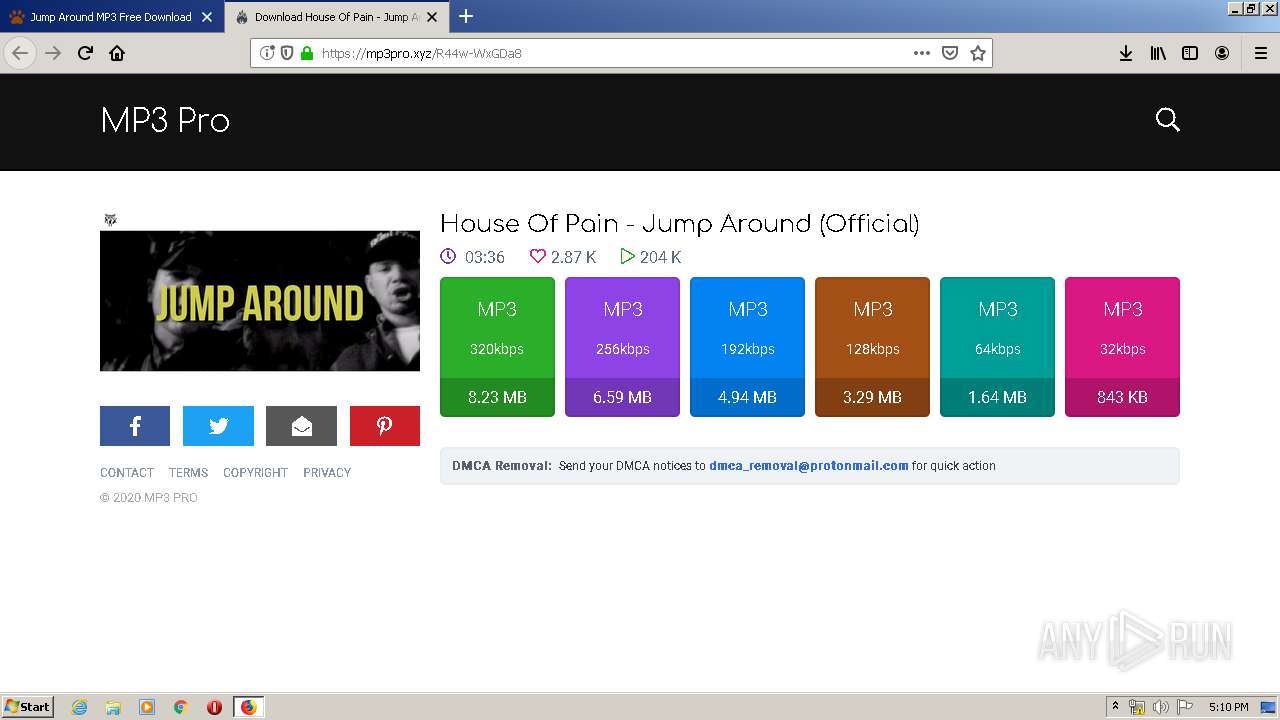Image resolution: width=1280 pixels, height=720 pixels.
Task: Open Firefox library icon
Action: coord(1158,53)
